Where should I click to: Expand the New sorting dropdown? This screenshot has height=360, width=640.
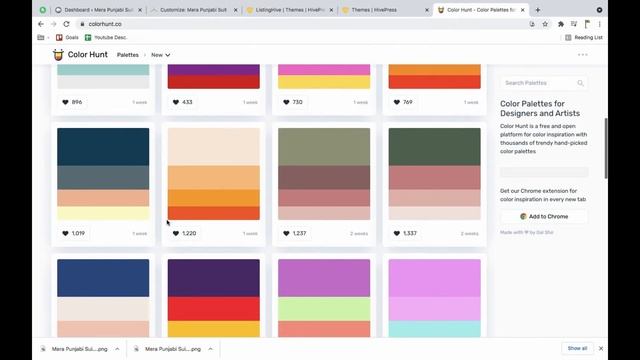[x=161, y=55]
